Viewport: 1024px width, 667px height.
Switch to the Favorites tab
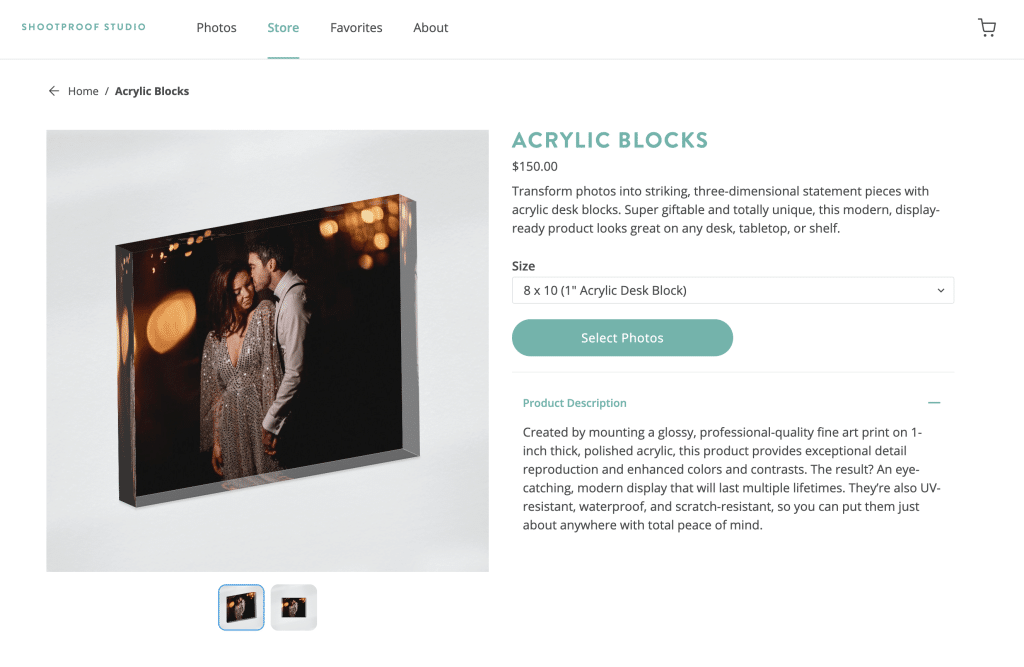(356, 27)
